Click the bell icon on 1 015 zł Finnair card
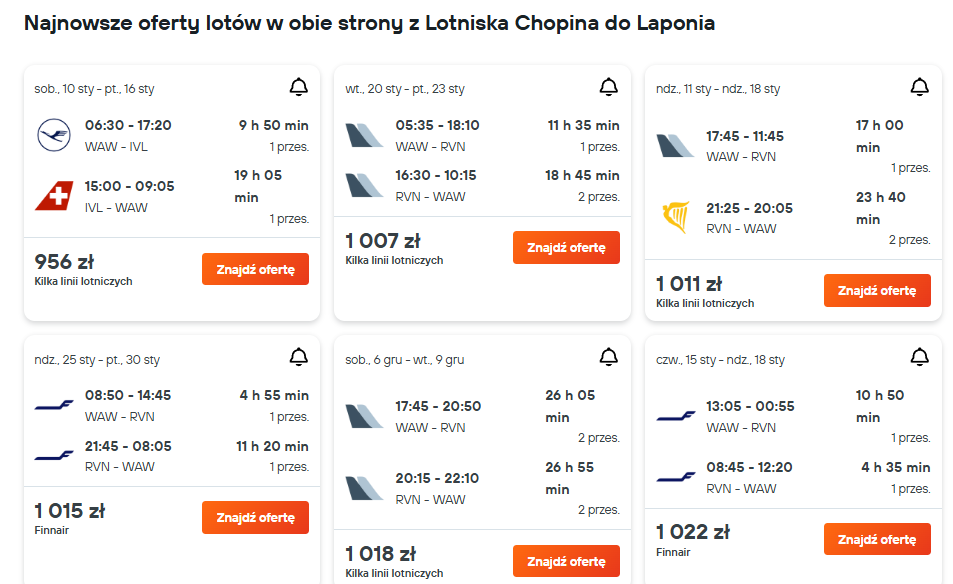The width and height of the screenshot is (953, 584). [298, 358]
